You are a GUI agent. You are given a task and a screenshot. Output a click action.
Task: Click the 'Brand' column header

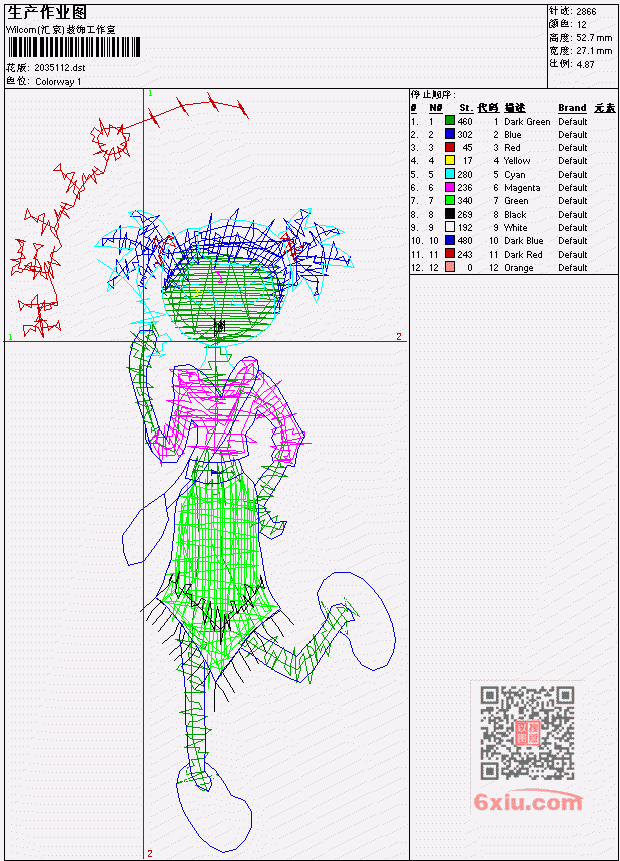point(572,108)
